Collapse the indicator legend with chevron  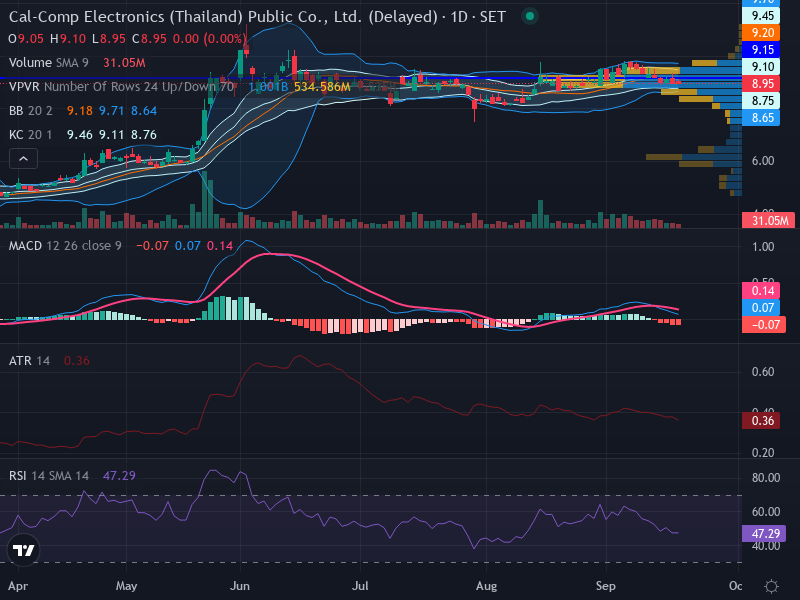pos(23,159)
